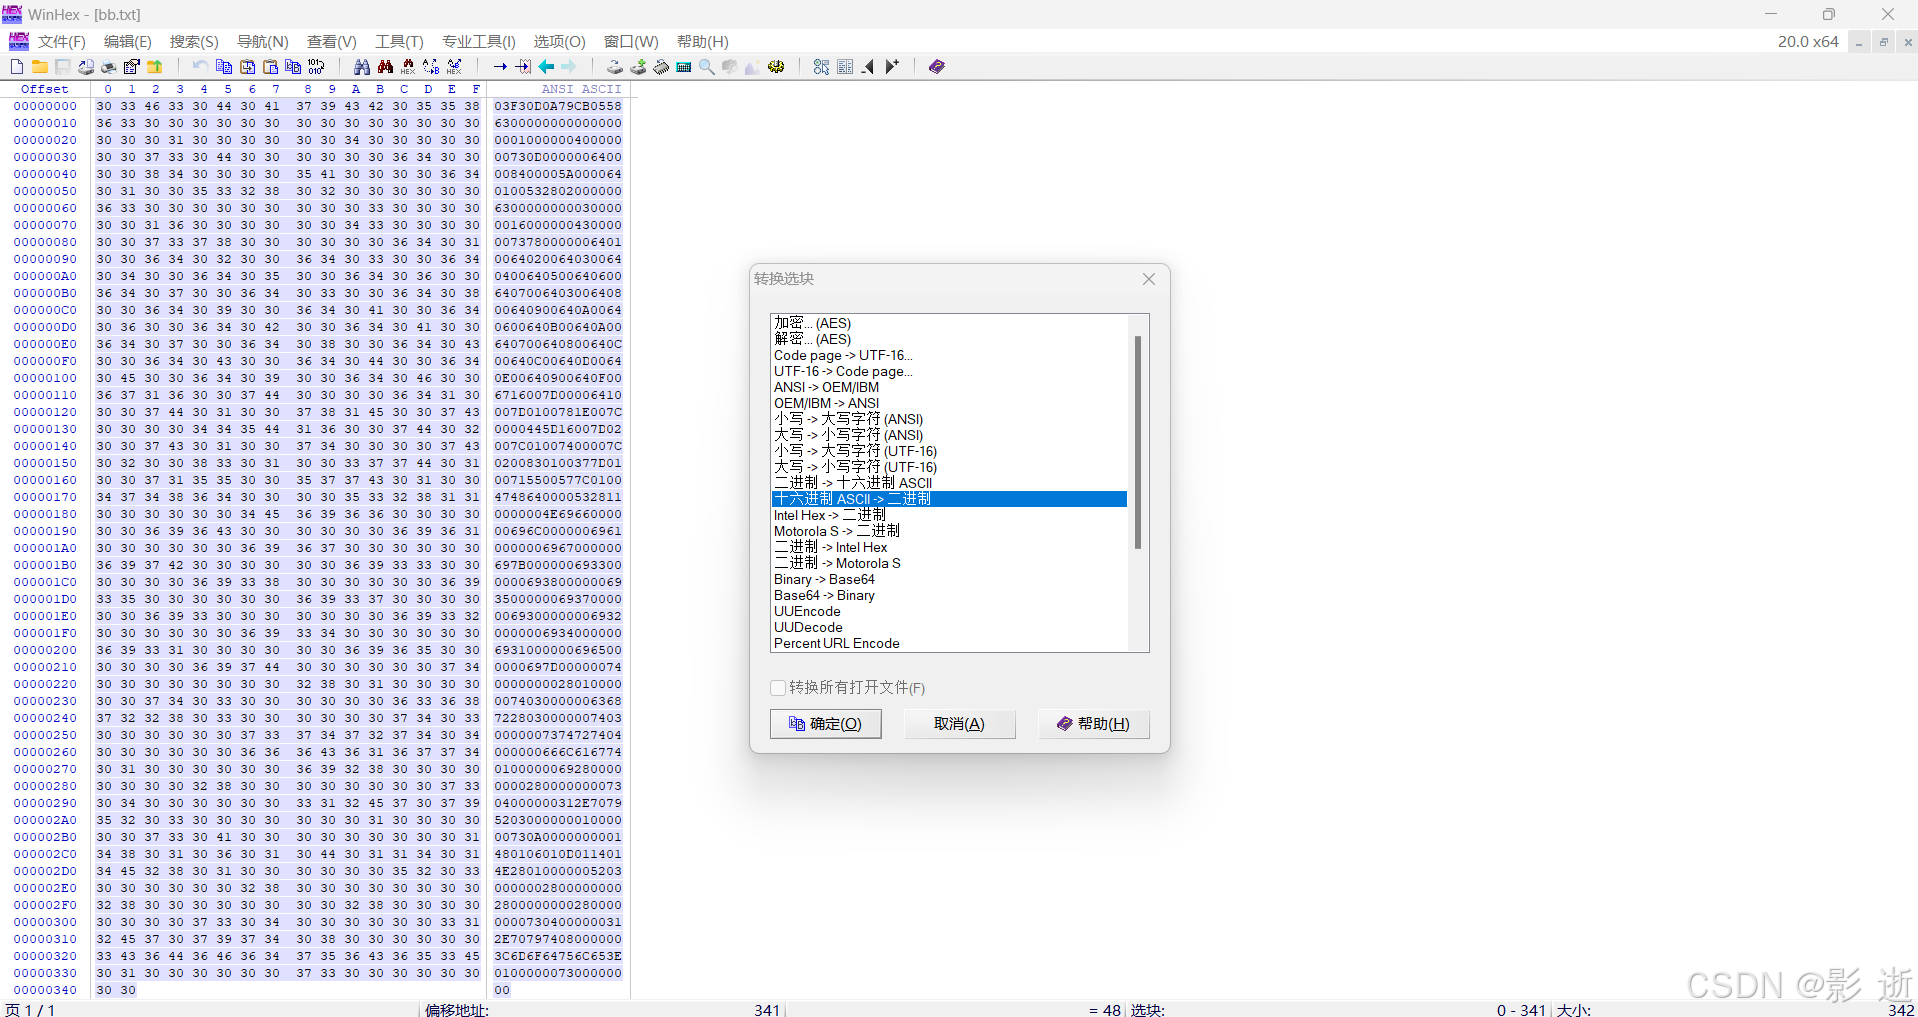Open the 专业工具(I) menu

click(x=478, y=41)
